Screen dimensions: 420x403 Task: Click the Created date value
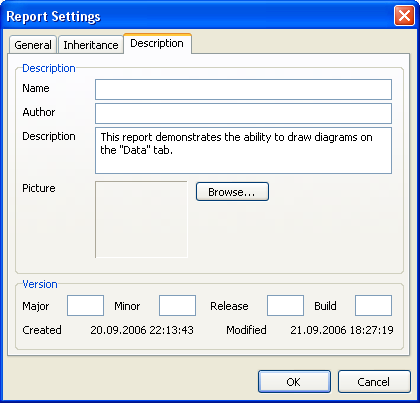(x=142, y=330)
